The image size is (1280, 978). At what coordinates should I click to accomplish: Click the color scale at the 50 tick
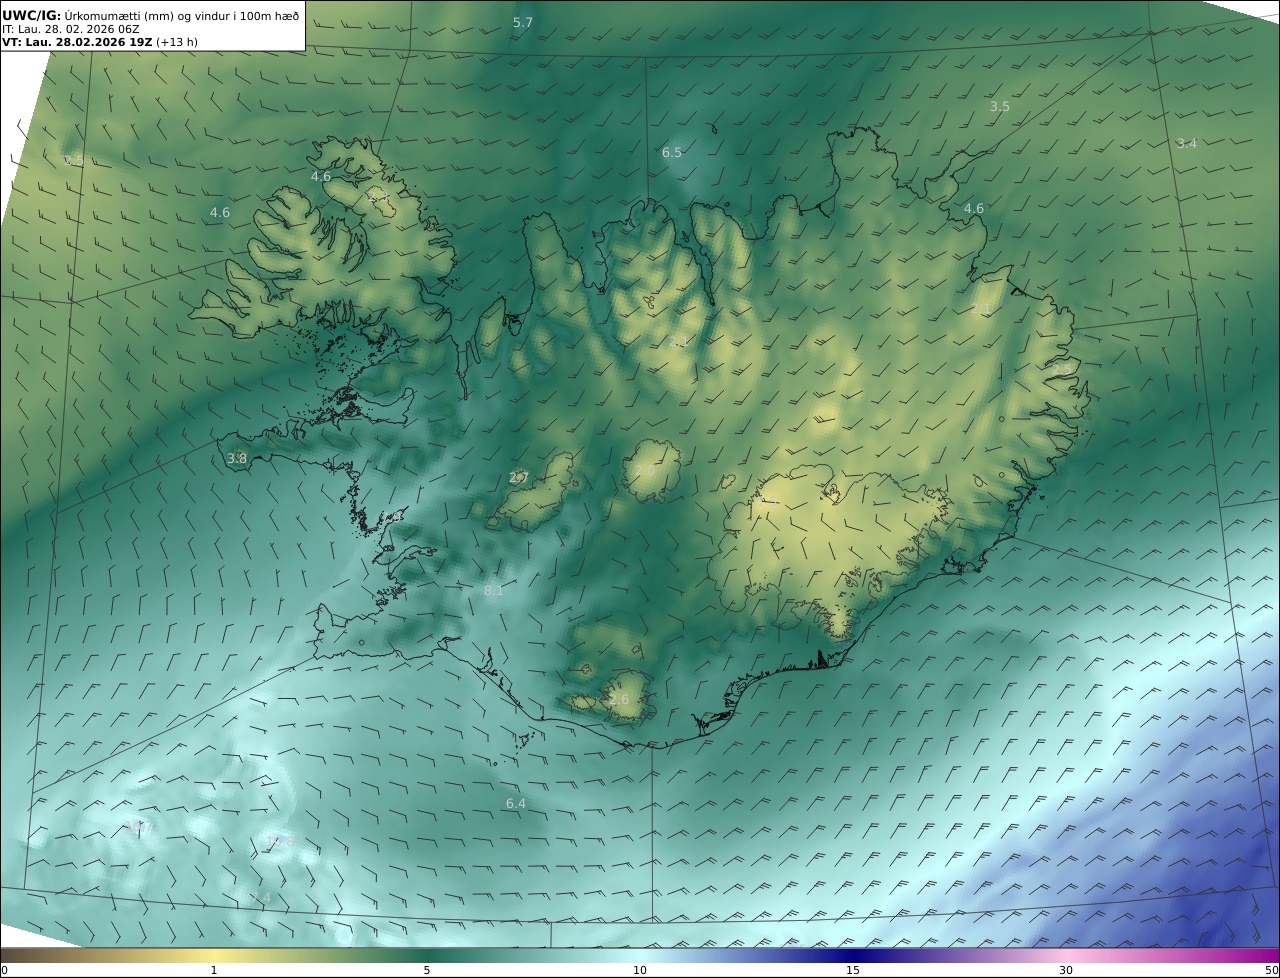[x=1272, y=969]
